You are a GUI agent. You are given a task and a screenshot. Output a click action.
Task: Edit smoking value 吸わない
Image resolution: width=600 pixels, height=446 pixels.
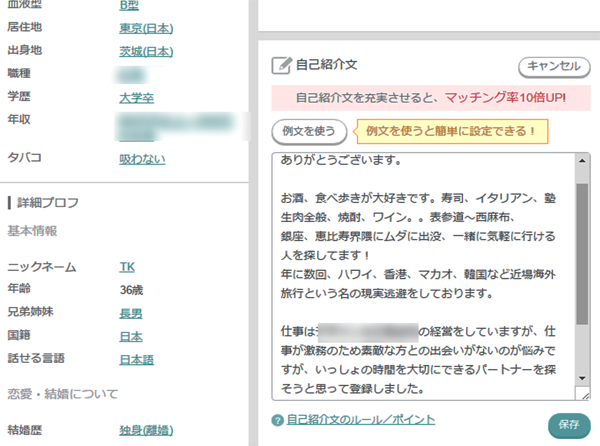pyautogui.click(x=142, y=159)
